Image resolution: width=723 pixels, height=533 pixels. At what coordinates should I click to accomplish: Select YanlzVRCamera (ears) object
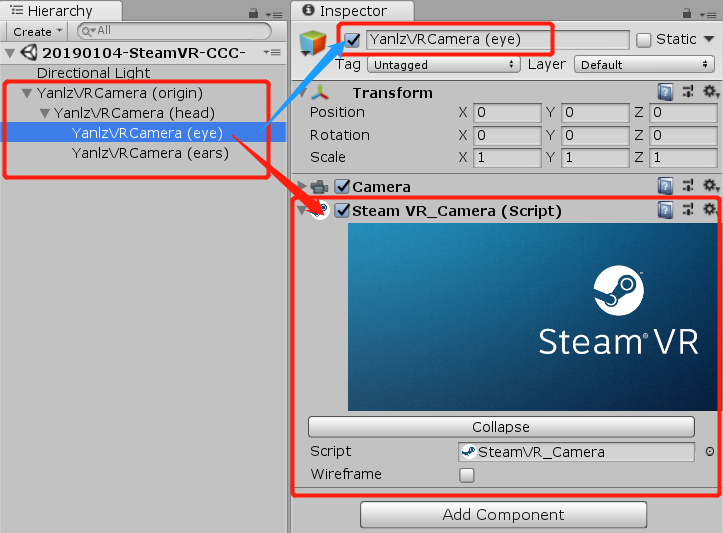click(x=150, y=153)
